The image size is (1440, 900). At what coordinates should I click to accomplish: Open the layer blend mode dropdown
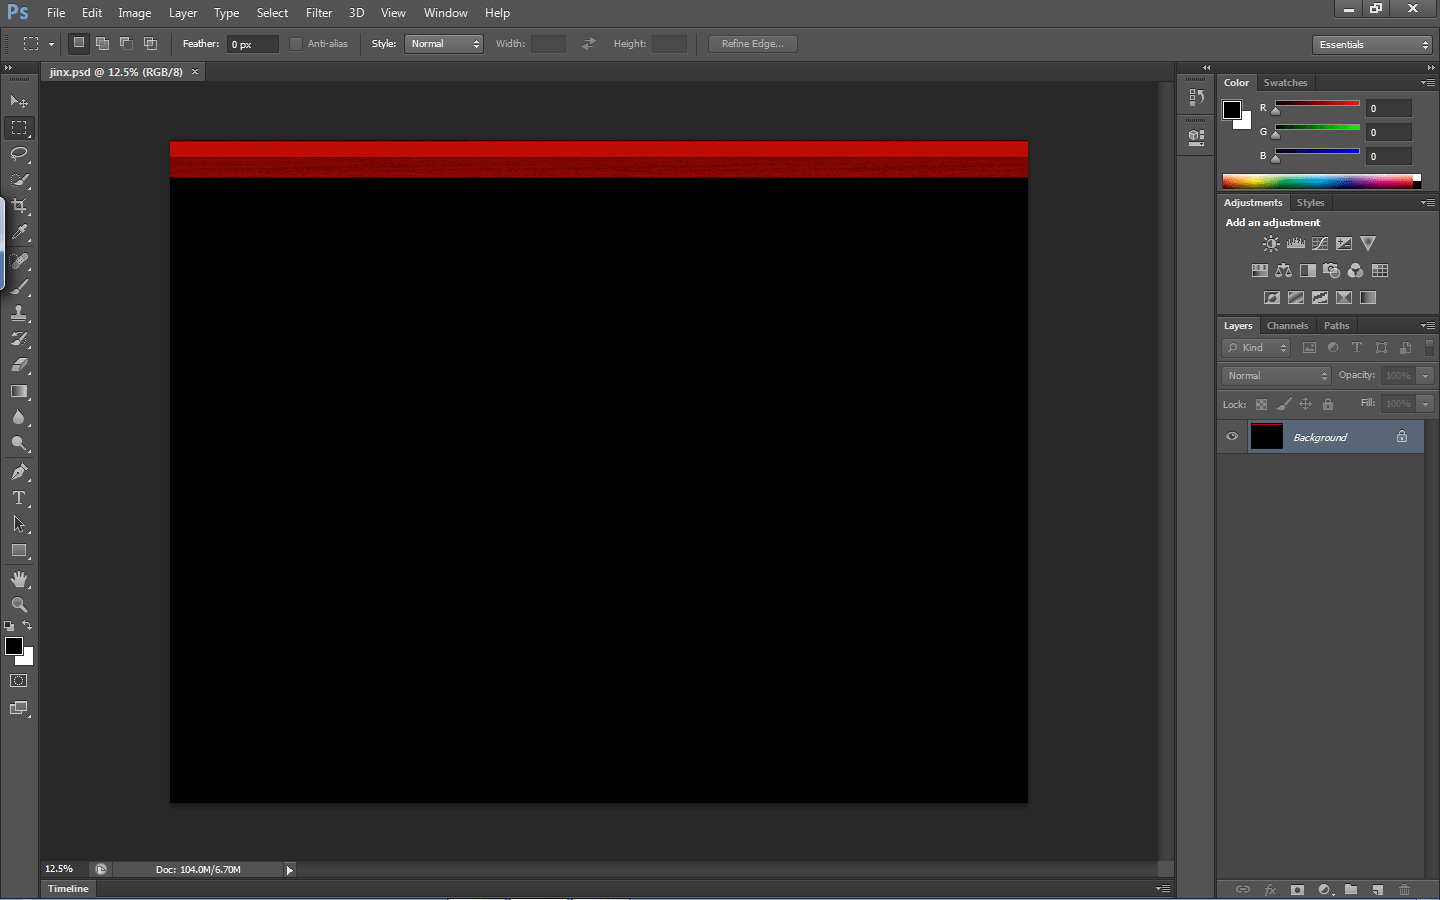tap(1275, 375)
